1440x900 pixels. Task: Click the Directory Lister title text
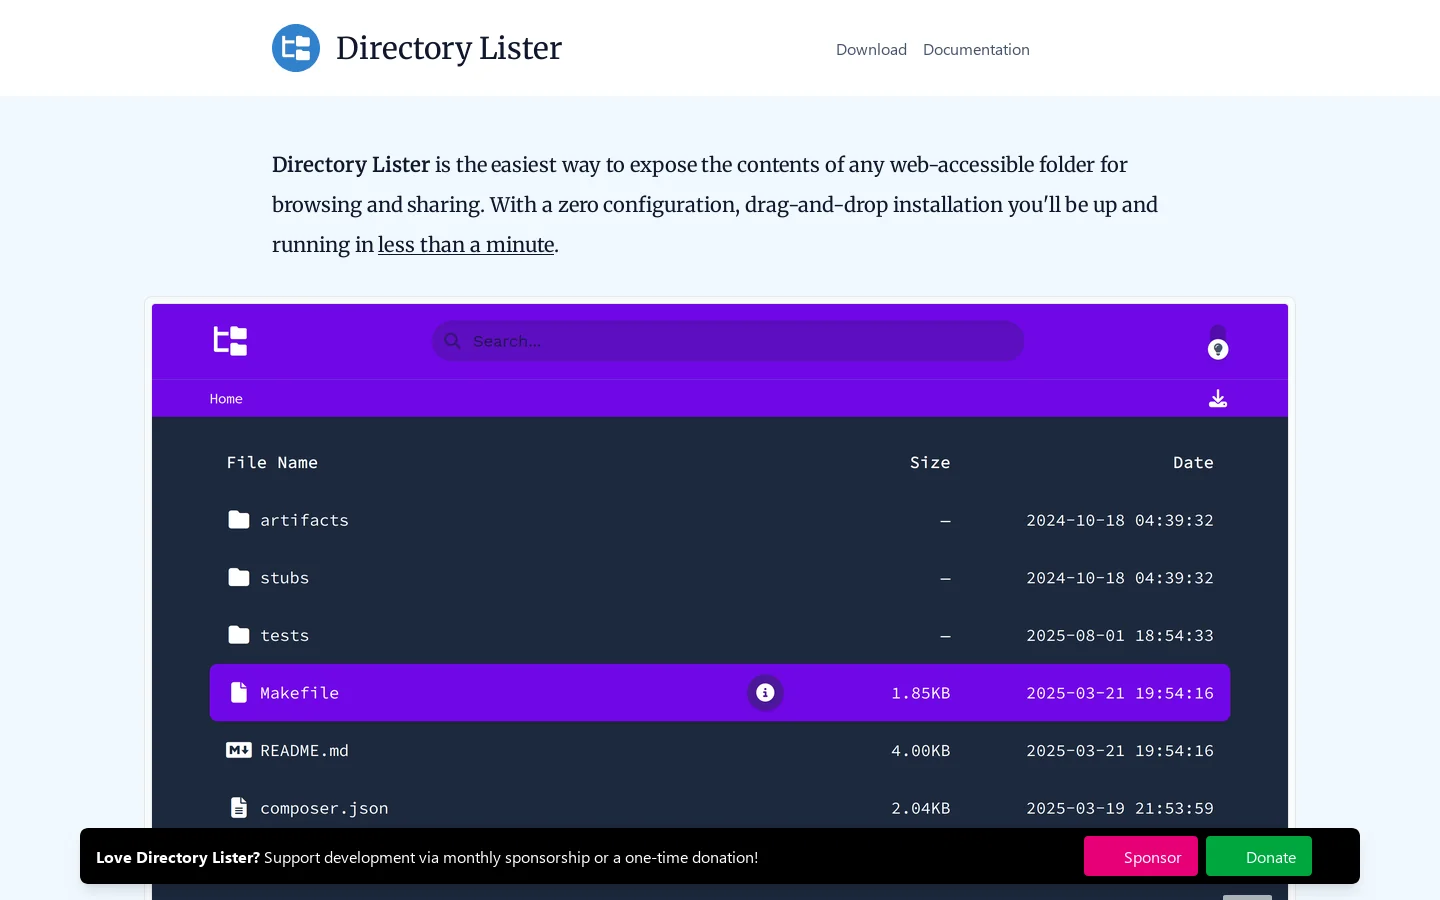[x=449, y=48]
